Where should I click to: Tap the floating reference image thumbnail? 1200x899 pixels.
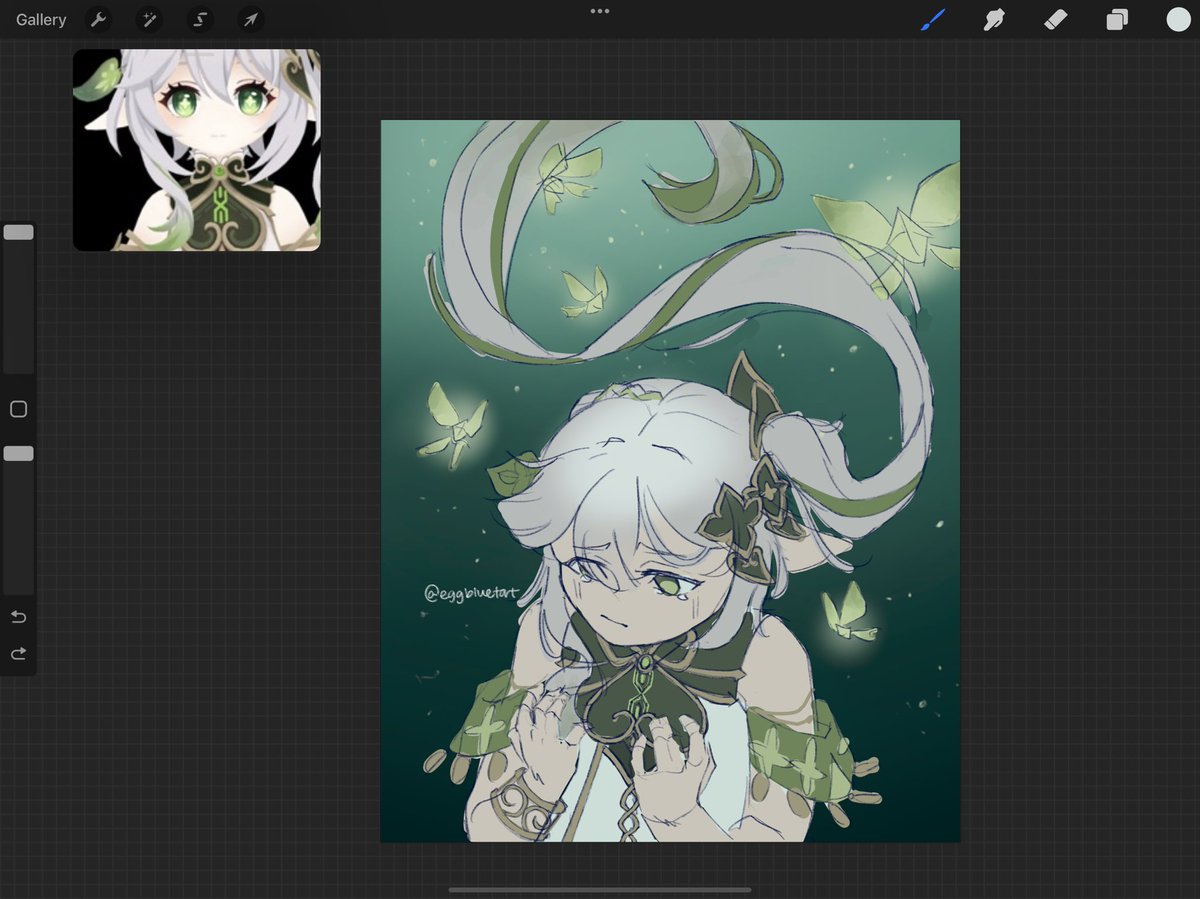(197, 150)
